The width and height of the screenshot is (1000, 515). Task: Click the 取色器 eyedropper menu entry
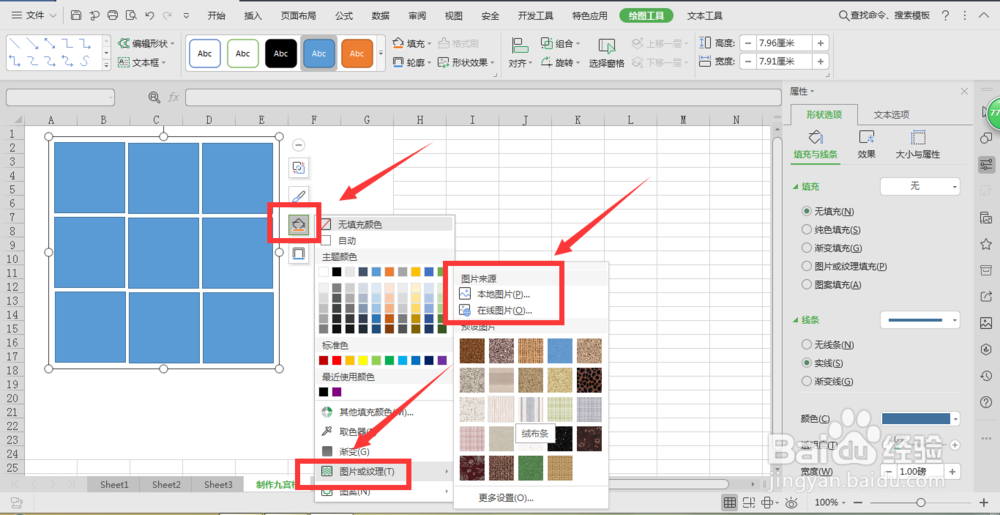[353, 432]
